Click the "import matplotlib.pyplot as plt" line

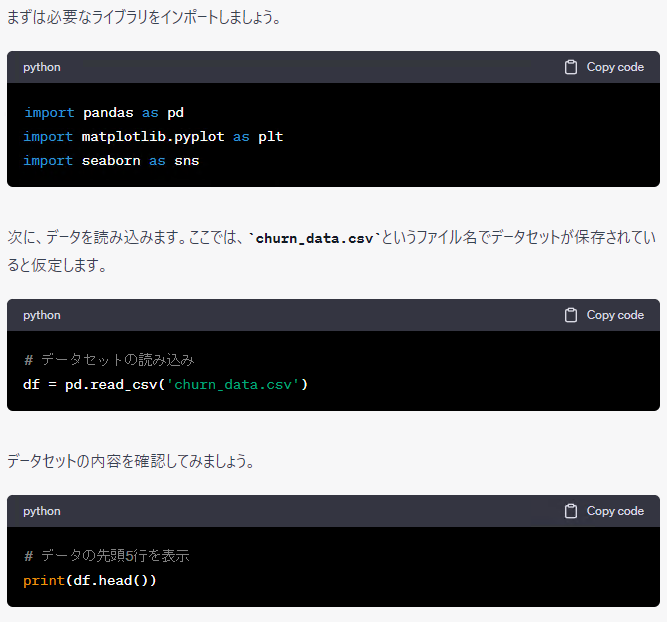153,136
